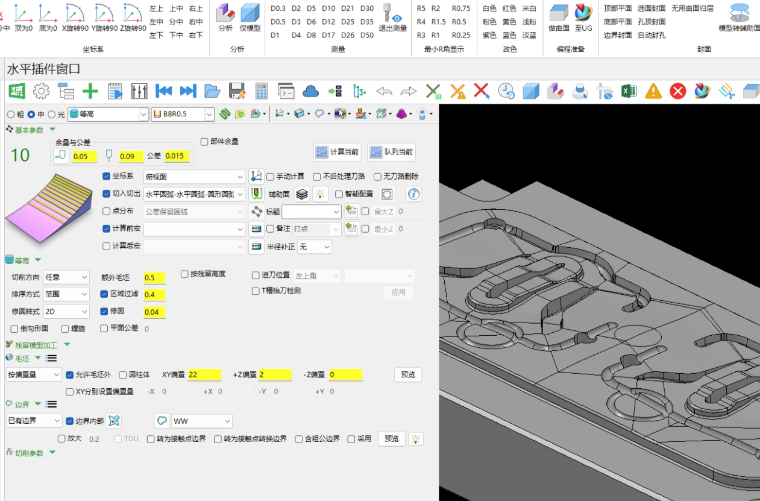Click R0.75 in the ribbon
The width and height of the screenshot is (760, 501).
coord(461,8)
